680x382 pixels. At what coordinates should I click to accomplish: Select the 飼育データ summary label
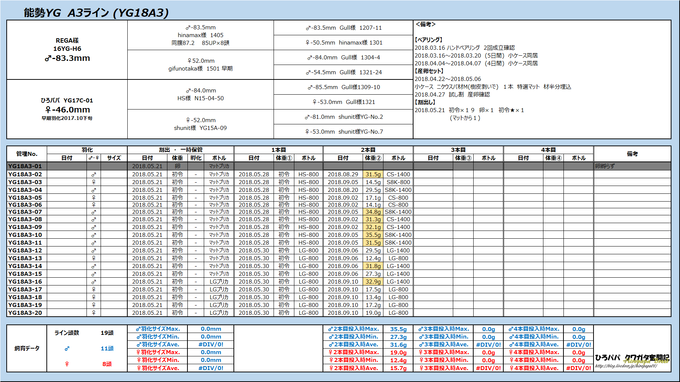pos(26,349)
